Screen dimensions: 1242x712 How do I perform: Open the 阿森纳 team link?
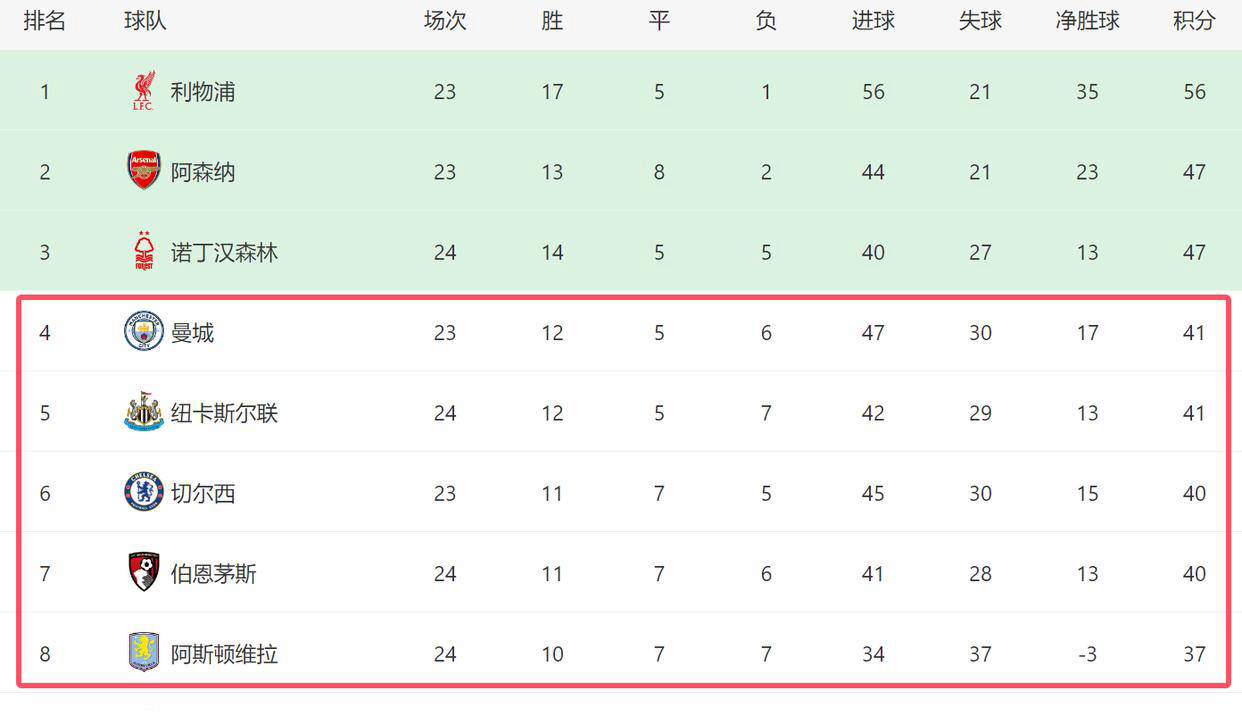(x=203, y=172)
